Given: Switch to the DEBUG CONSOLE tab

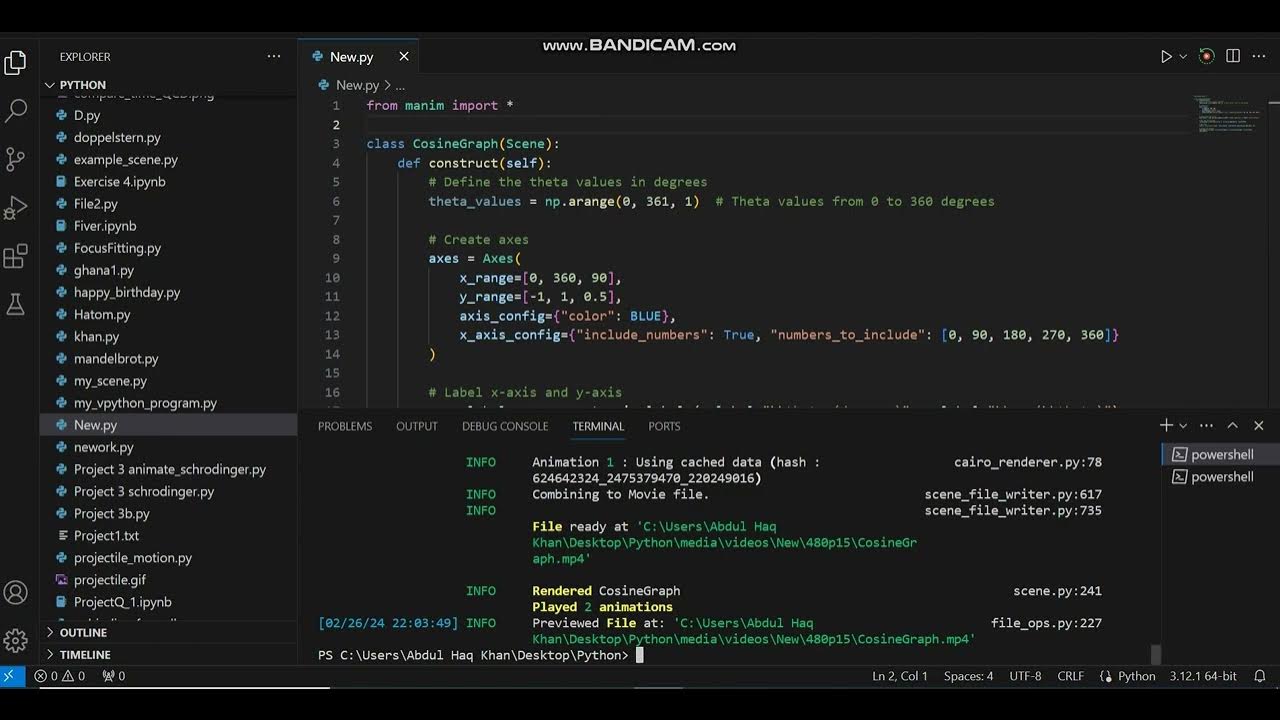Looking at the screenshot, I should (505, 426).
